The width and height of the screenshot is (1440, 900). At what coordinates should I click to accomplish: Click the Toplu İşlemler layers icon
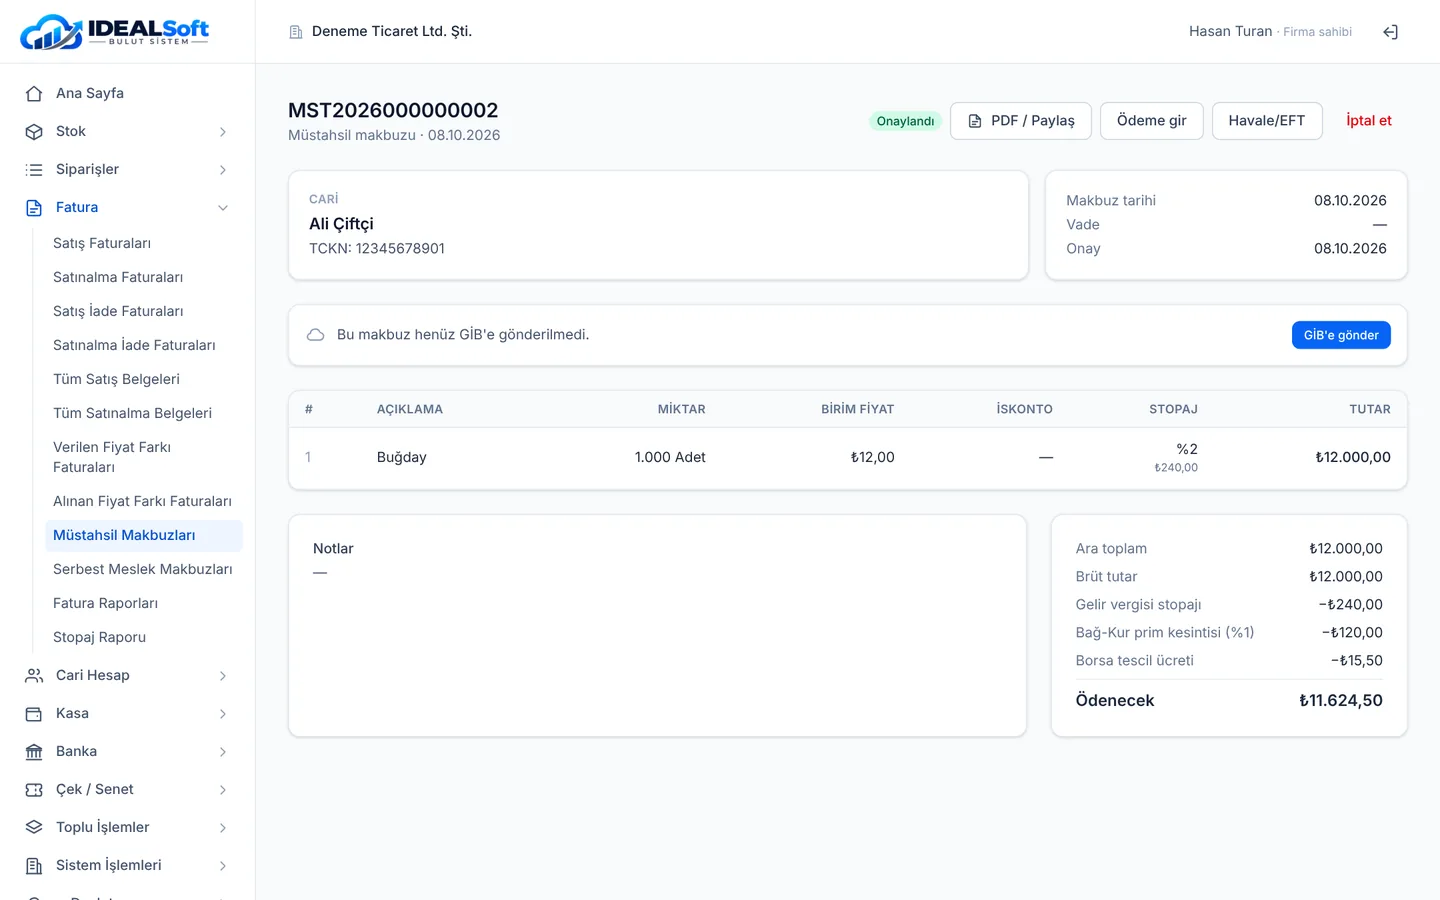pos(34,827)
